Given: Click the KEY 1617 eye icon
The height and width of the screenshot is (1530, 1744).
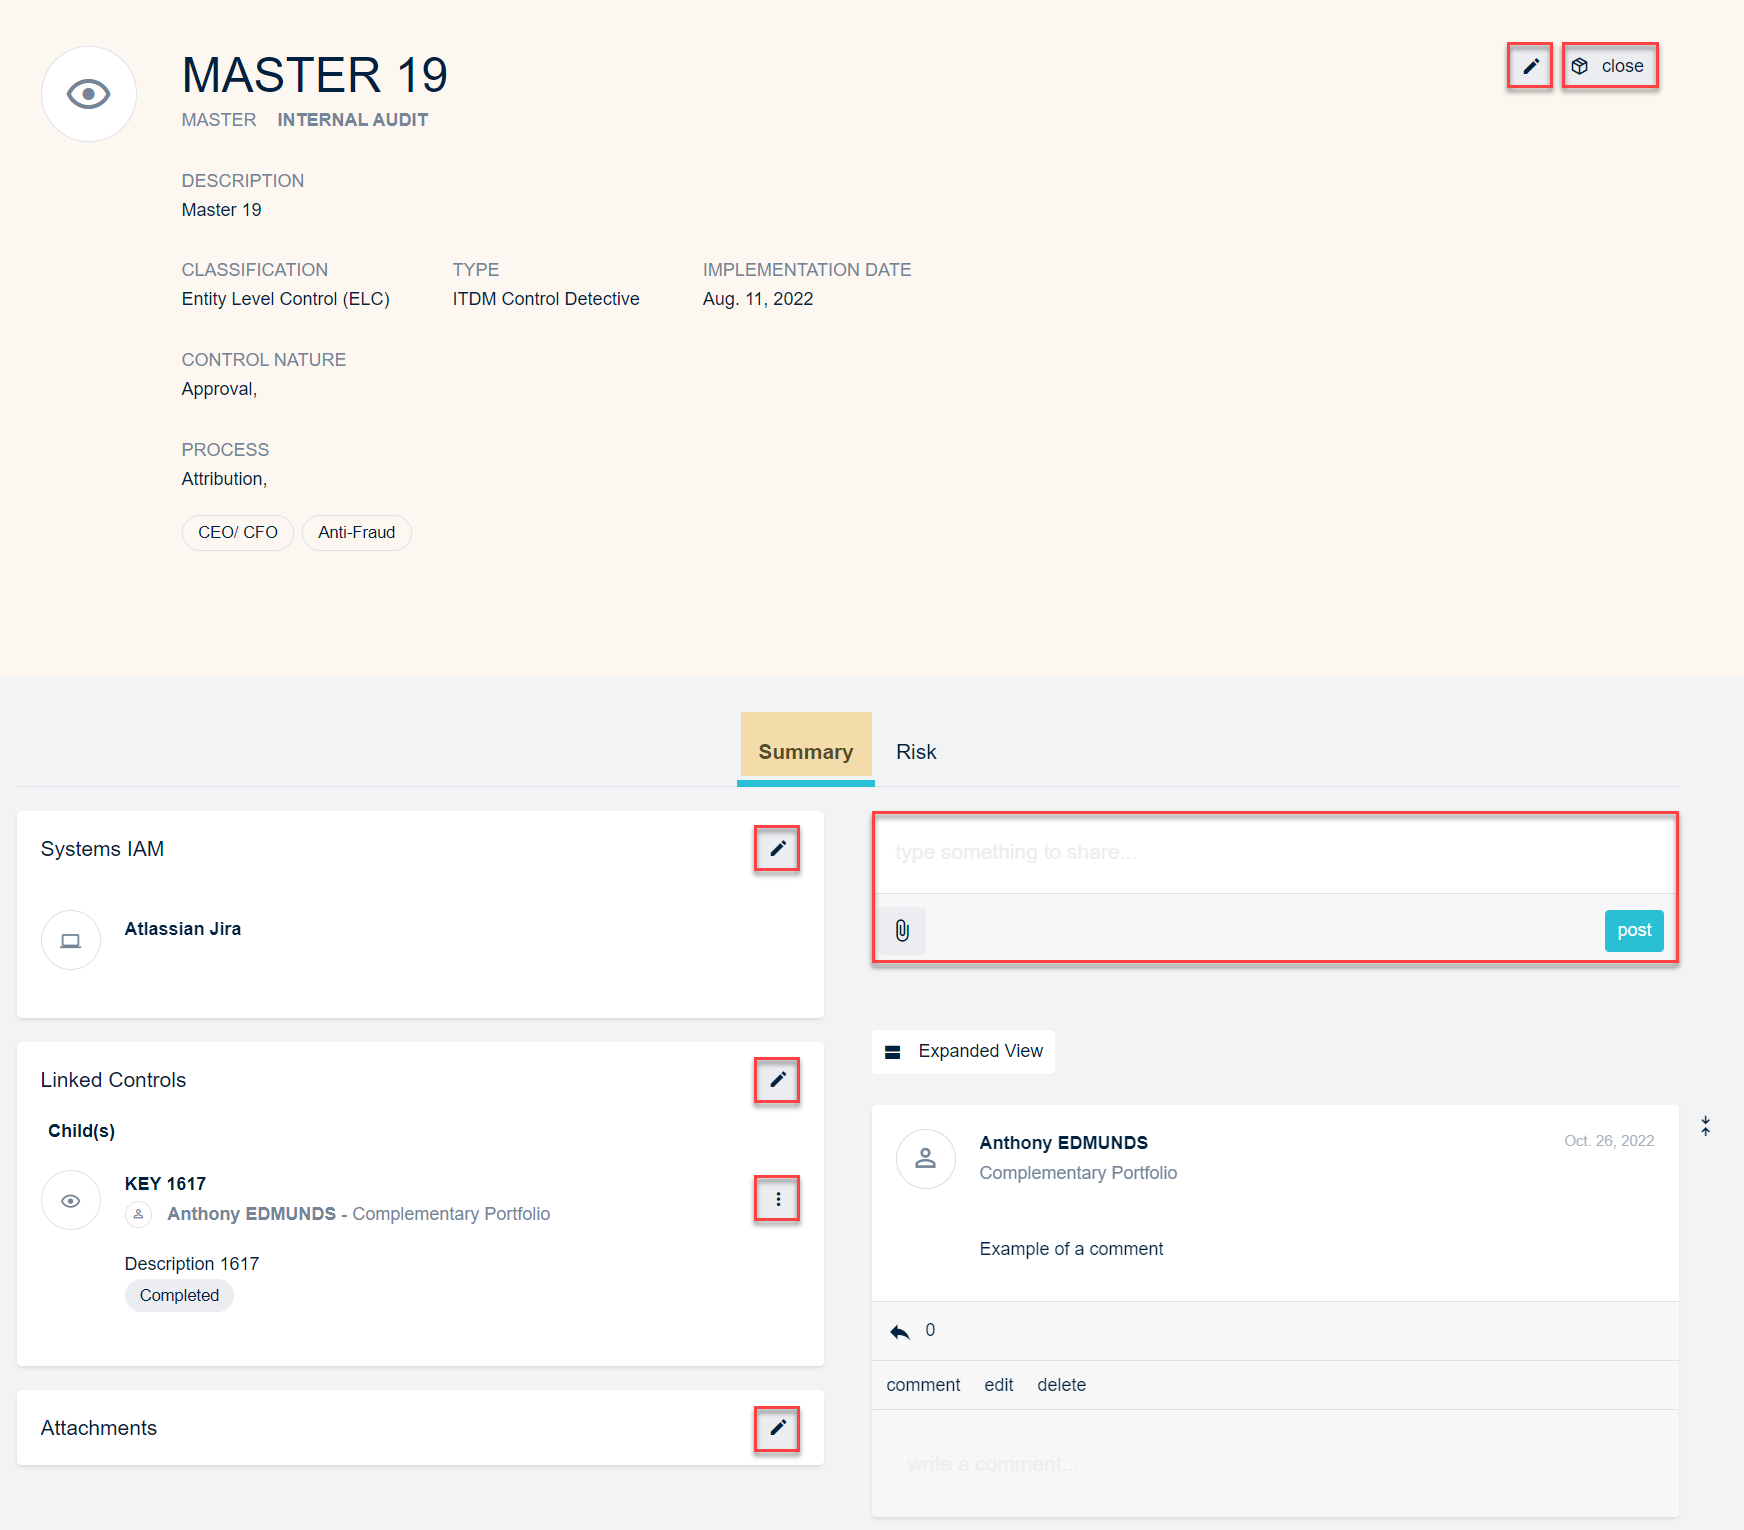Looking at the screenshot, I should (71, 1200).
